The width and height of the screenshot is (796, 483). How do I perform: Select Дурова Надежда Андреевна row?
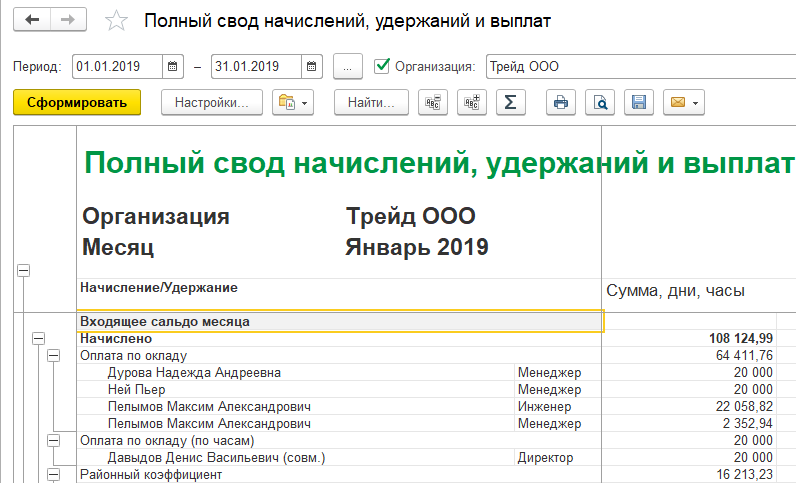(x=194, y=373)
